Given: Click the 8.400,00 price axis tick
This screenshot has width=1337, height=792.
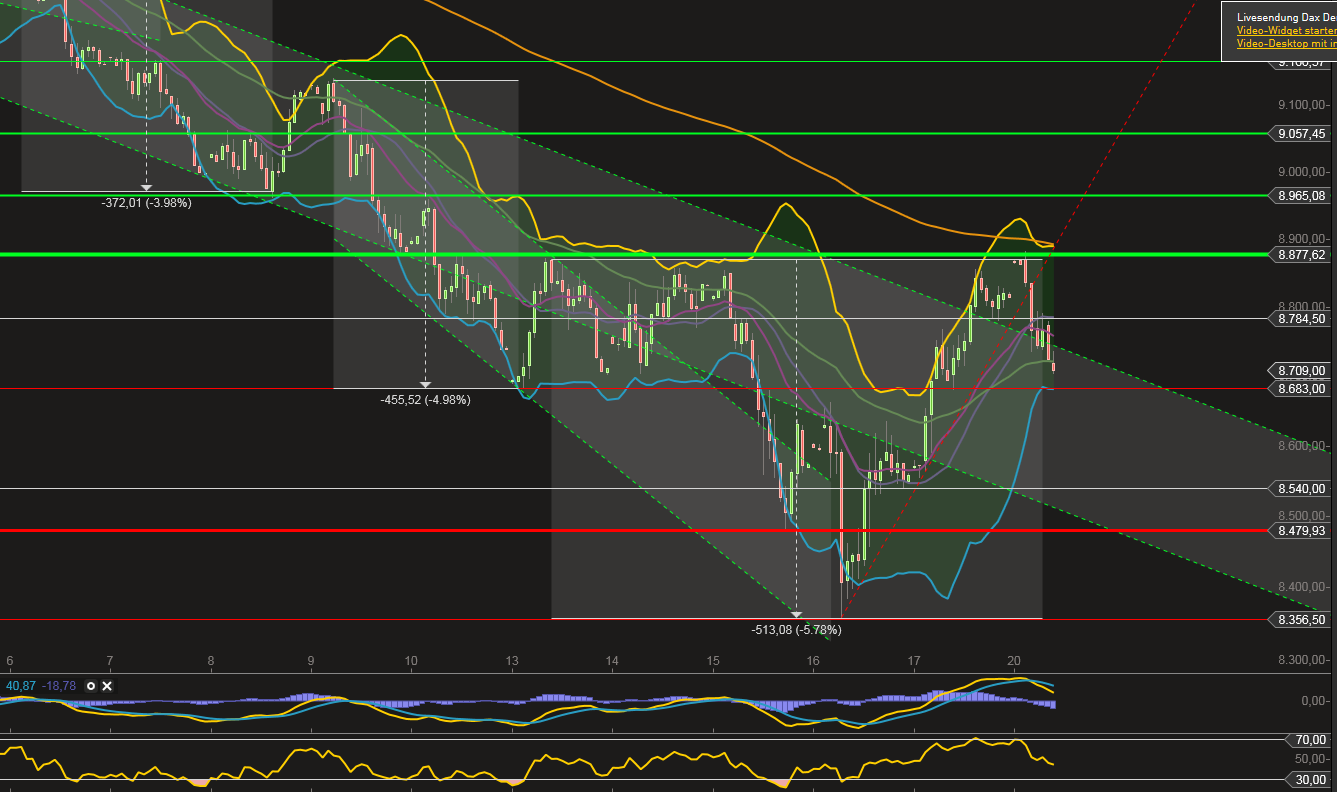Looking at the screenshot, I should tap(1303, 586).
